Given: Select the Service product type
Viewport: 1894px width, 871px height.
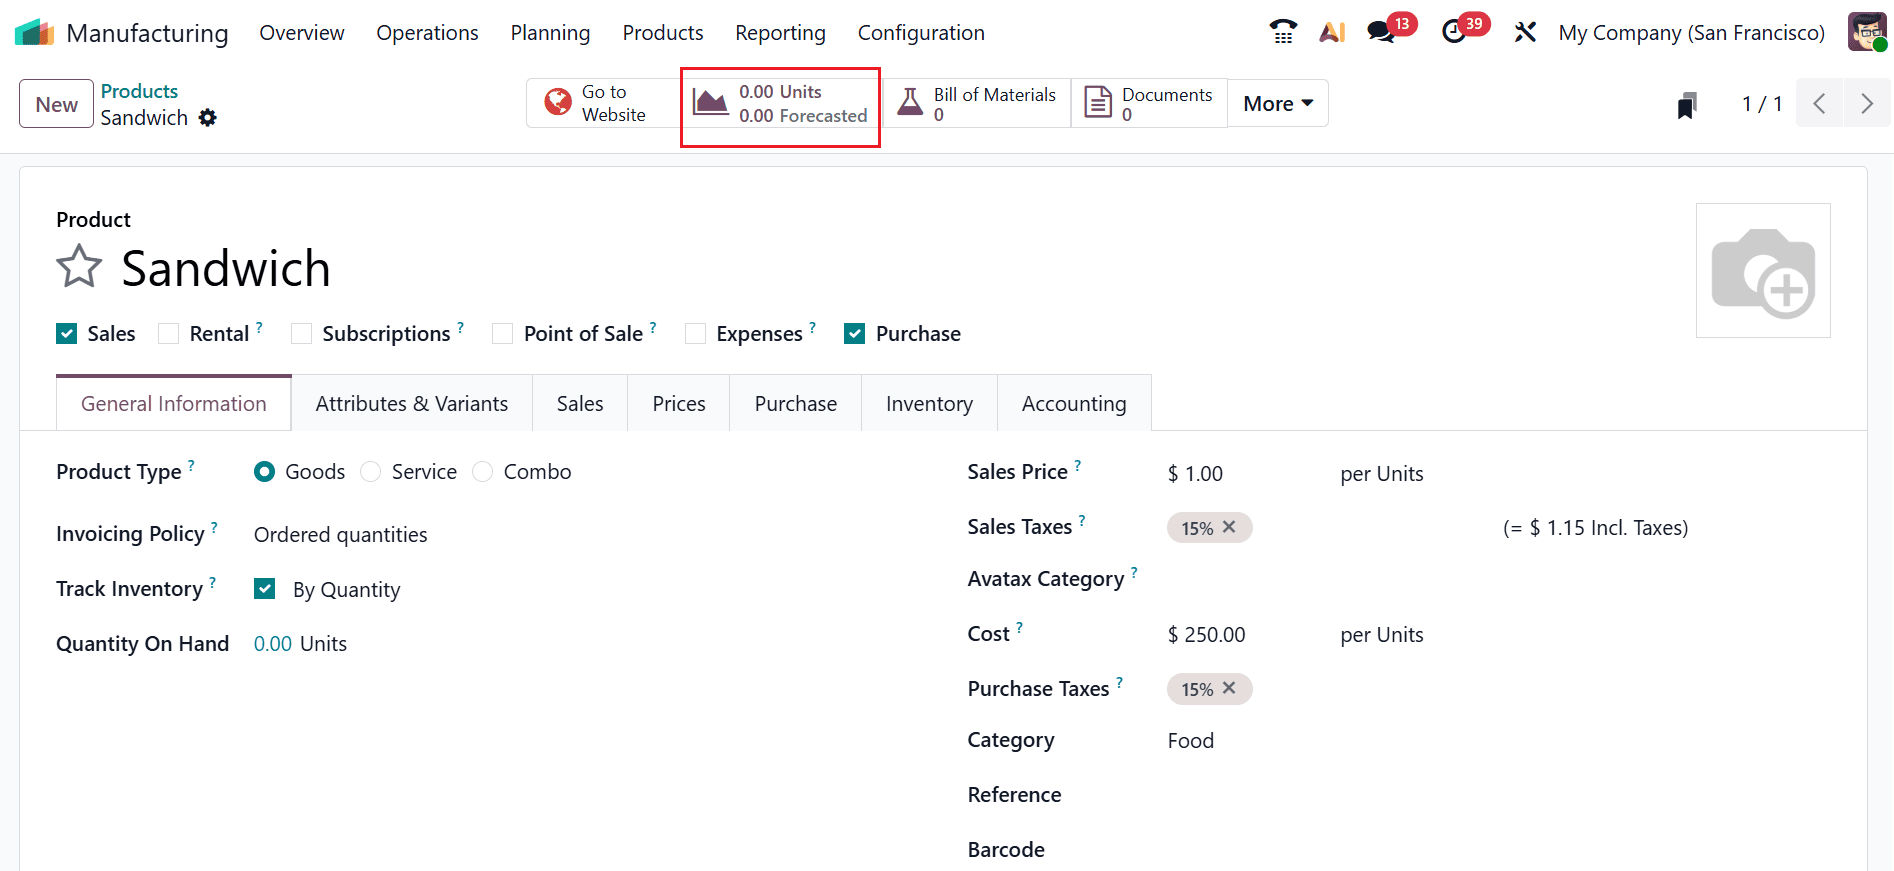Looking at the screenshot, I should point(371,472).
